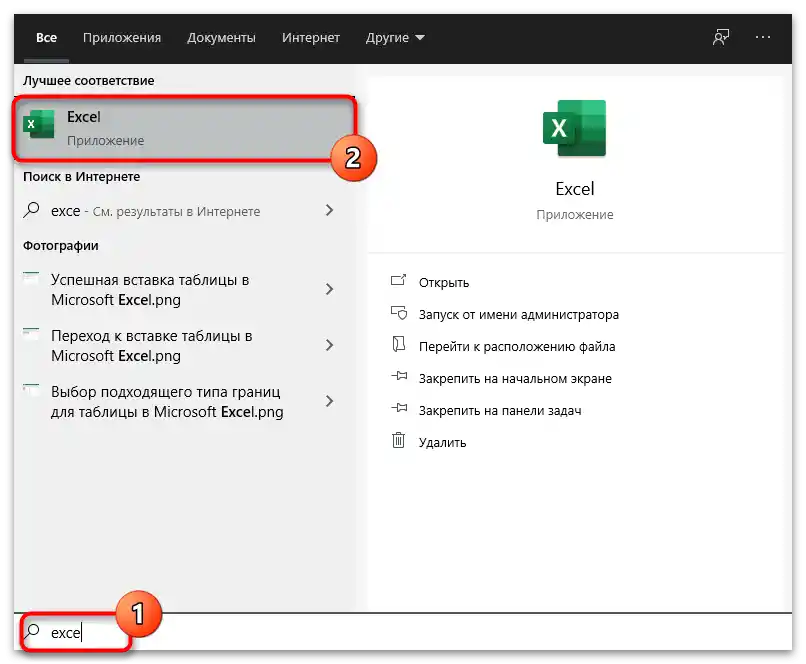The height and width of the screenshot is (664, 806).
Task: Open the three-dots options menu
Action: (x=763, y=37)
